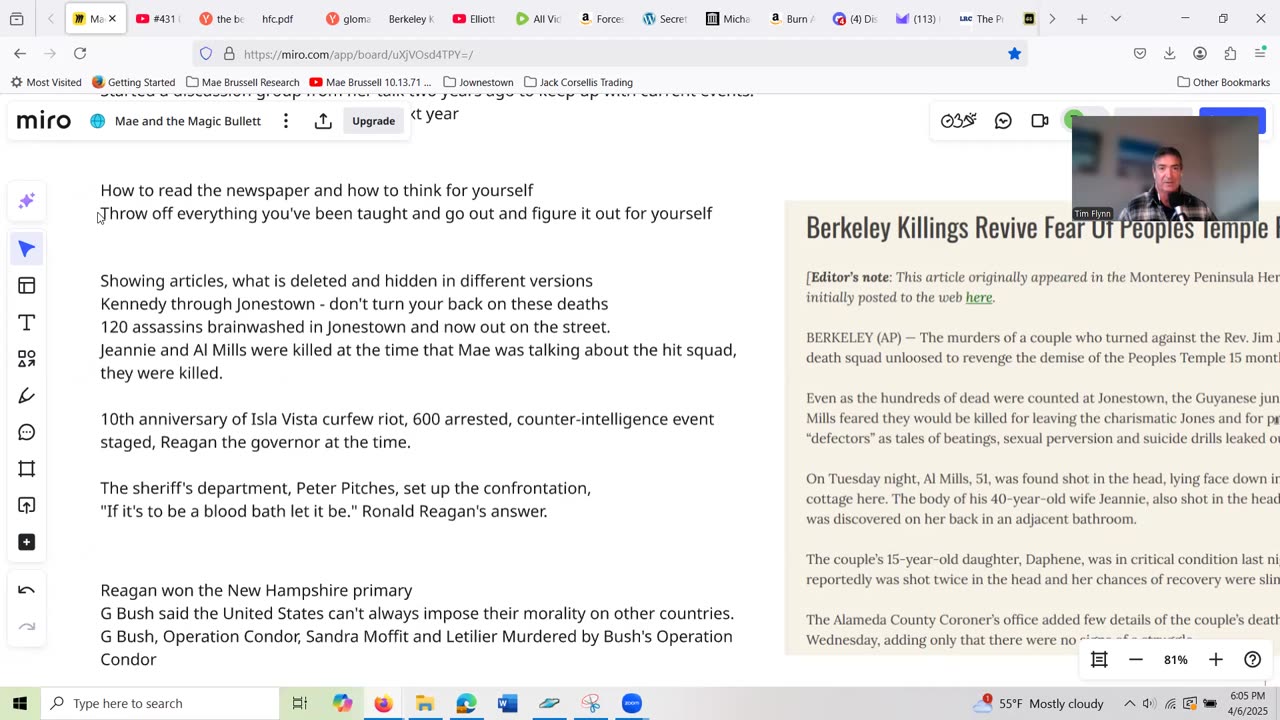Show more browser tabs with right arrow
Image resolution: width=1280 pixels, height=720 pixels.
pos(1052,19)
